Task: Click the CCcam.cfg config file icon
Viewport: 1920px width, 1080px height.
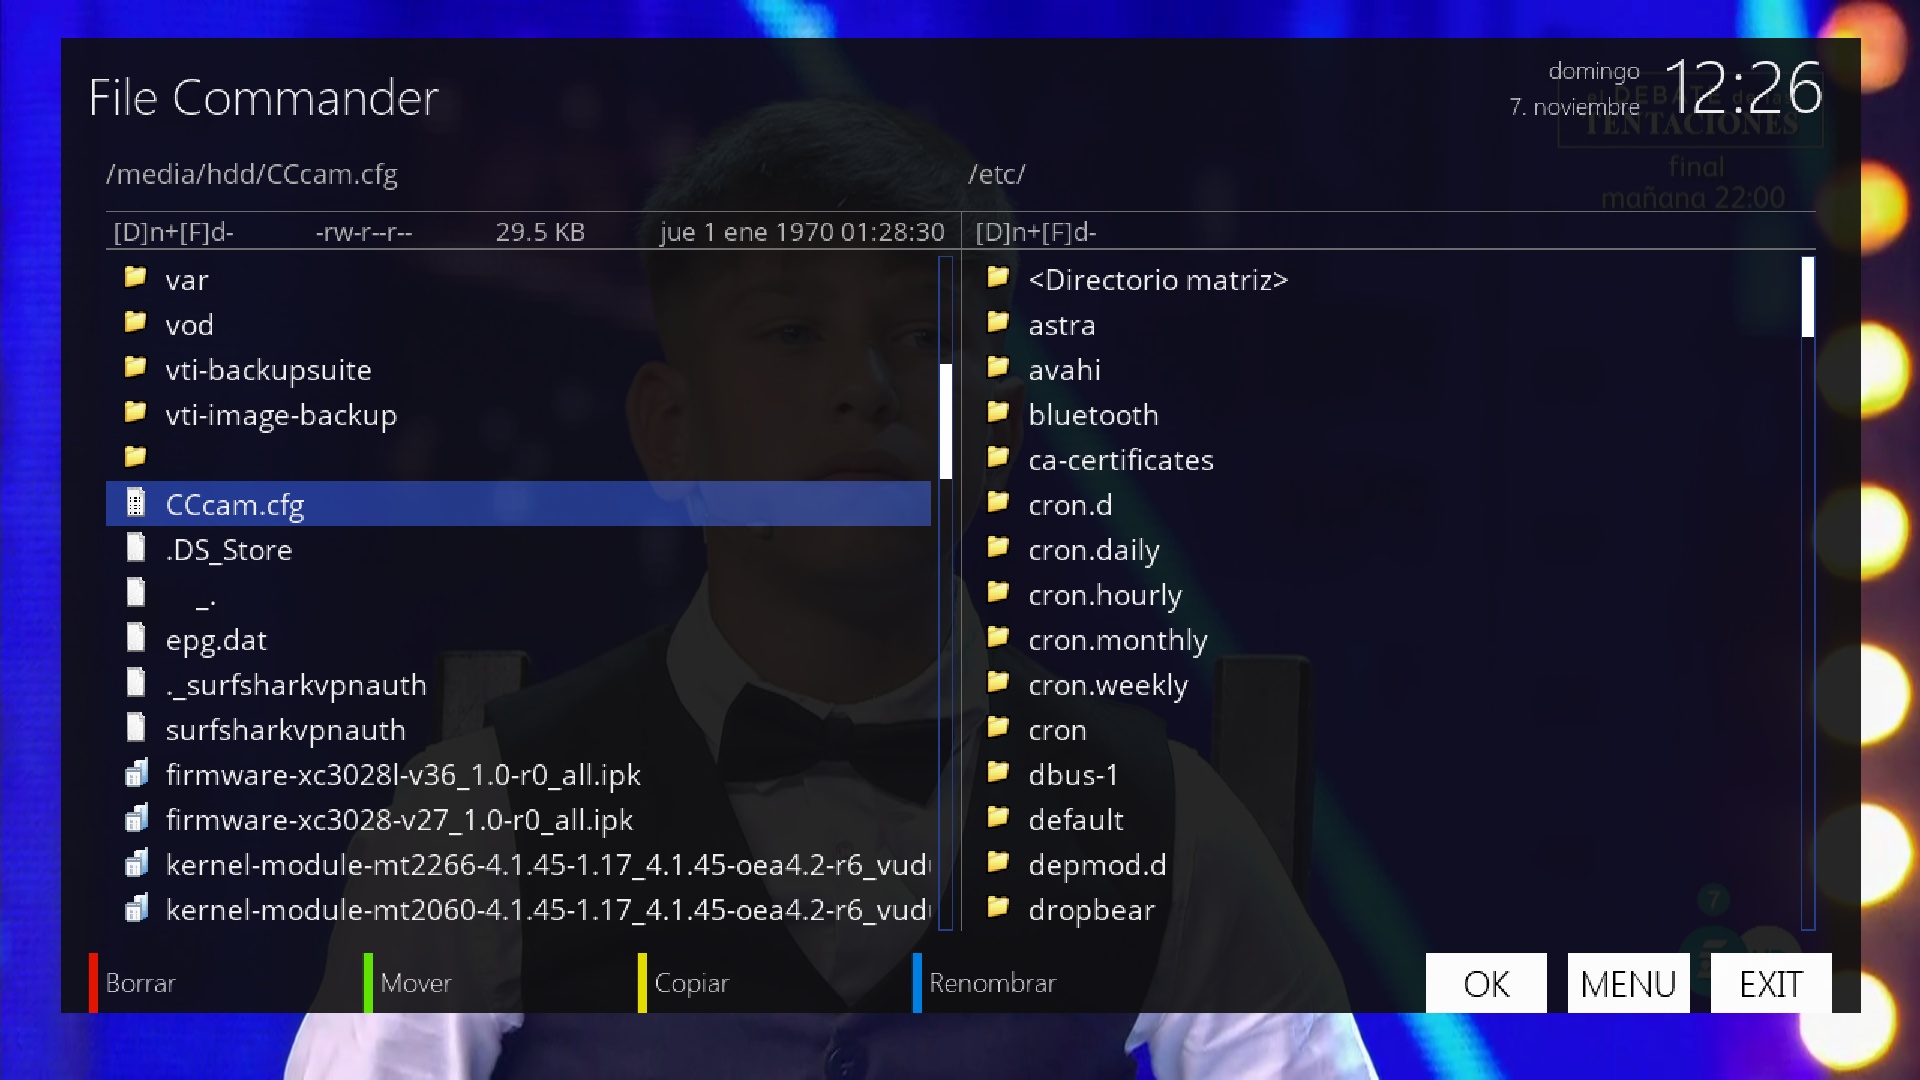Action: tap(136, 503)
